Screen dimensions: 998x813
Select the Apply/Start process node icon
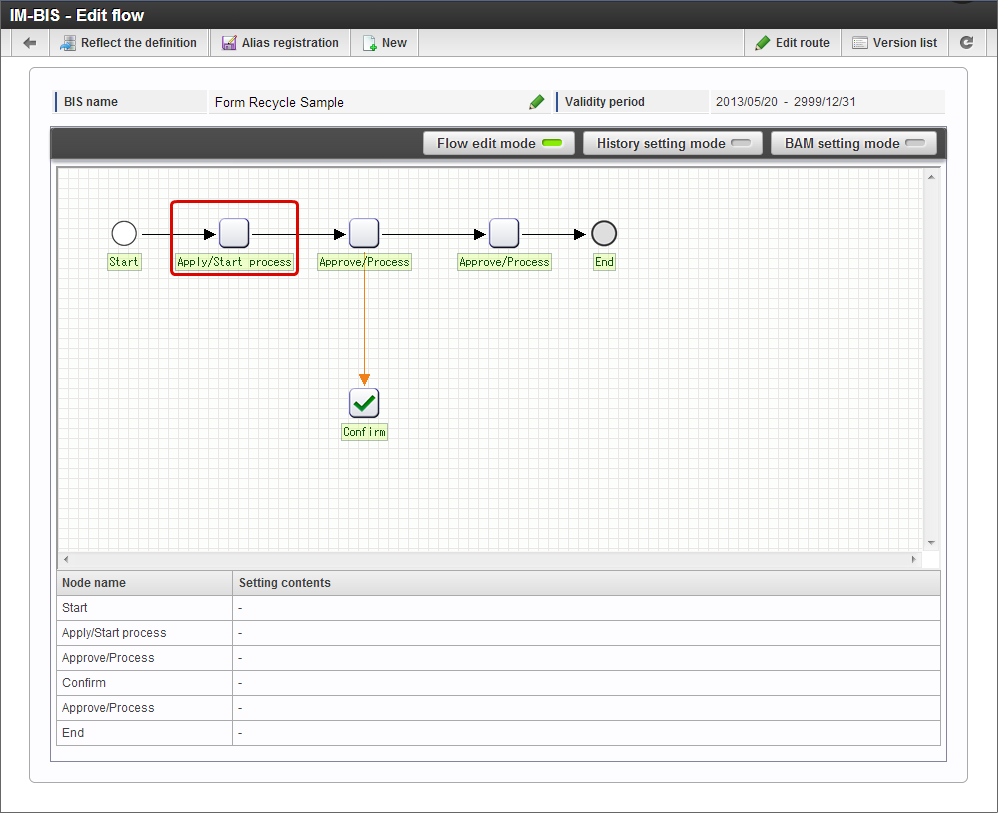point(234,233)
